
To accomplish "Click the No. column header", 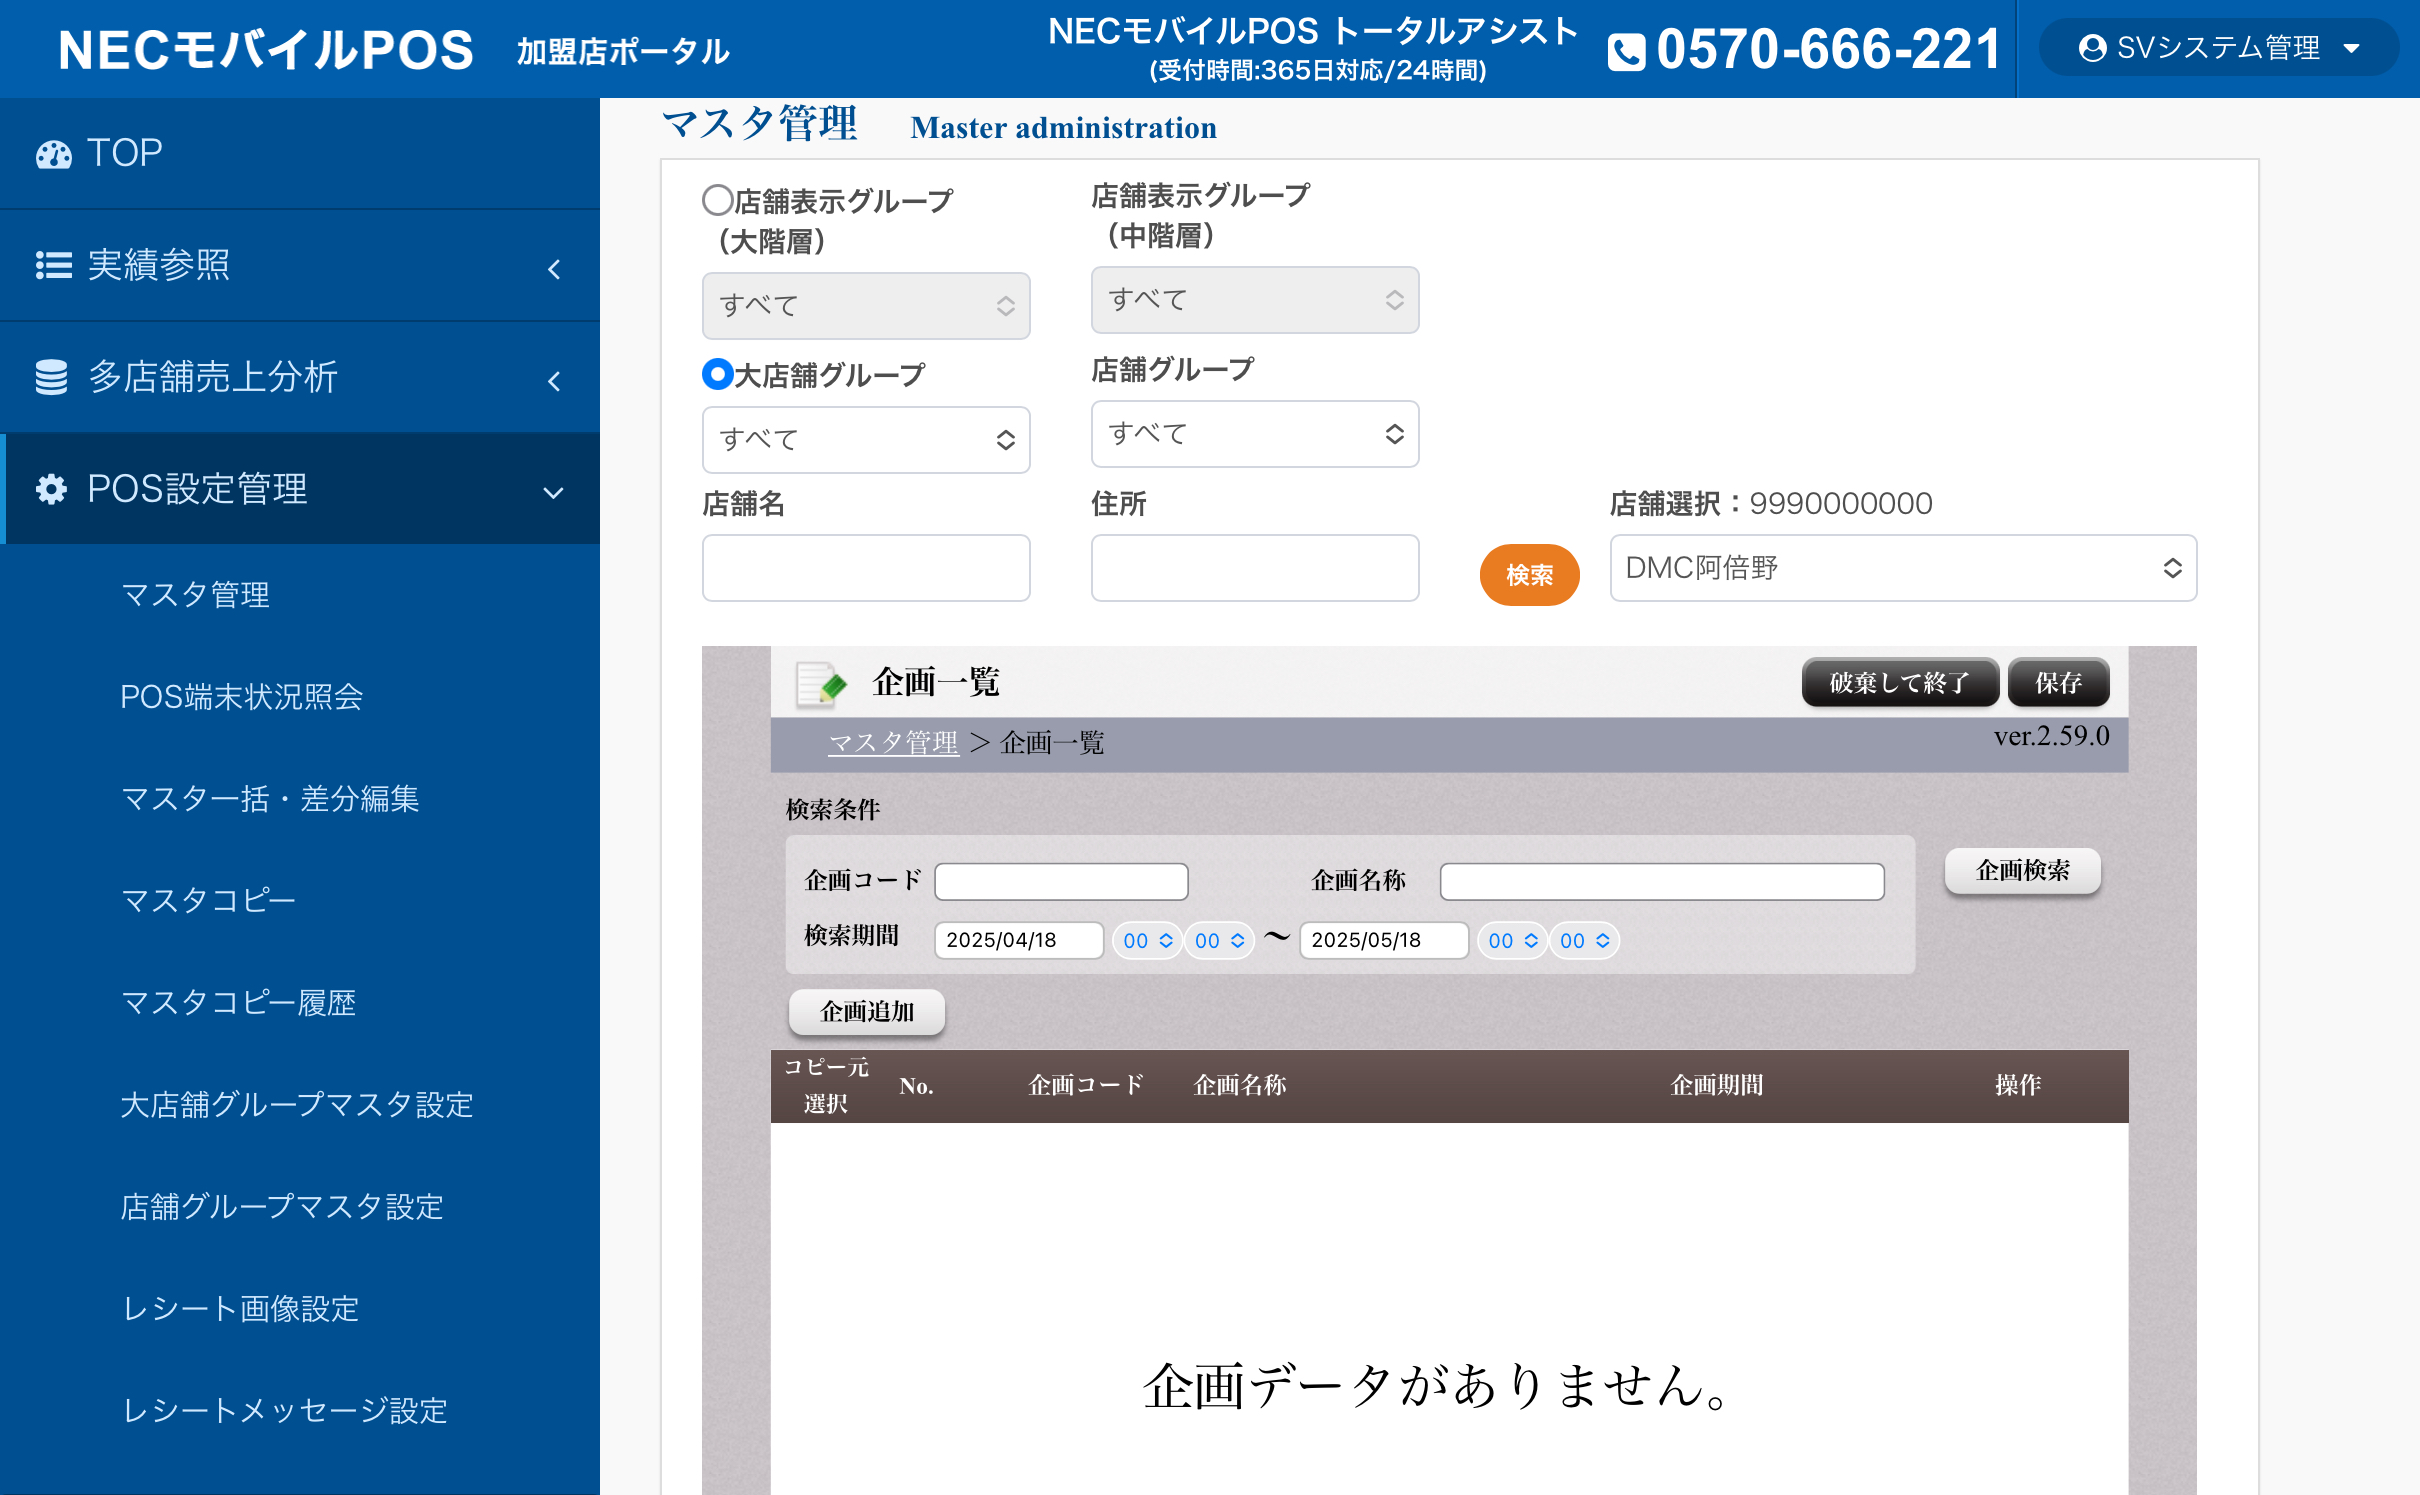I will [916, 1086].
